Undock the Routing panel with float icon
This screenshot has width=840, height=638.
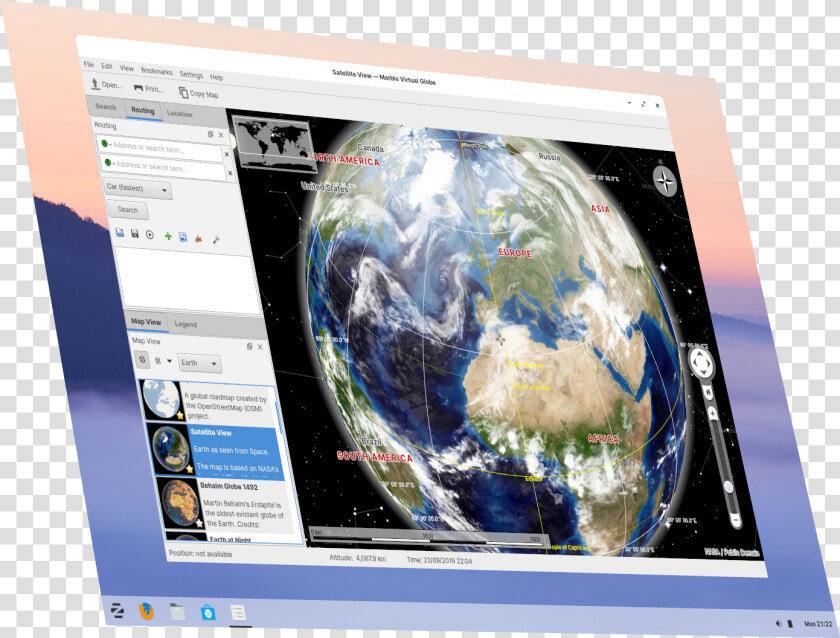[211, 134]
